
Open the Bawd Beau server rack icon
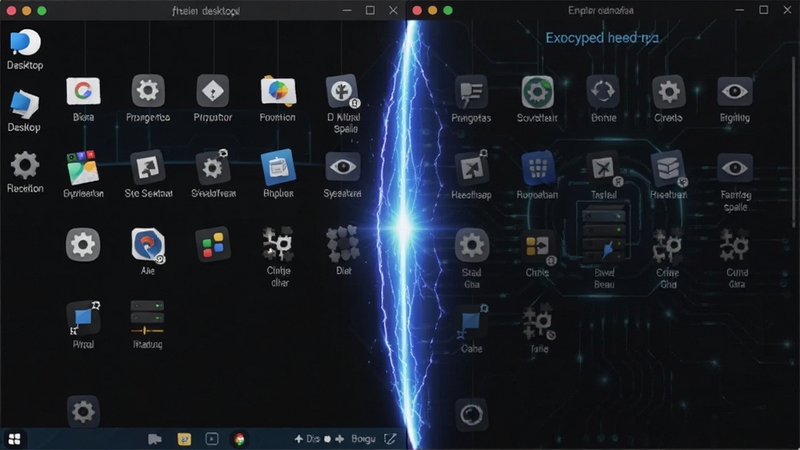click(604, 235)
